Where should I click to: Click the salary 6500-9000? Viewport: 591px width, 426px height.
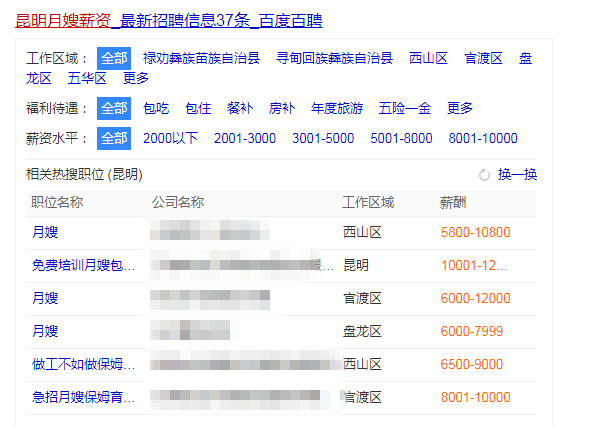(472, 365)
